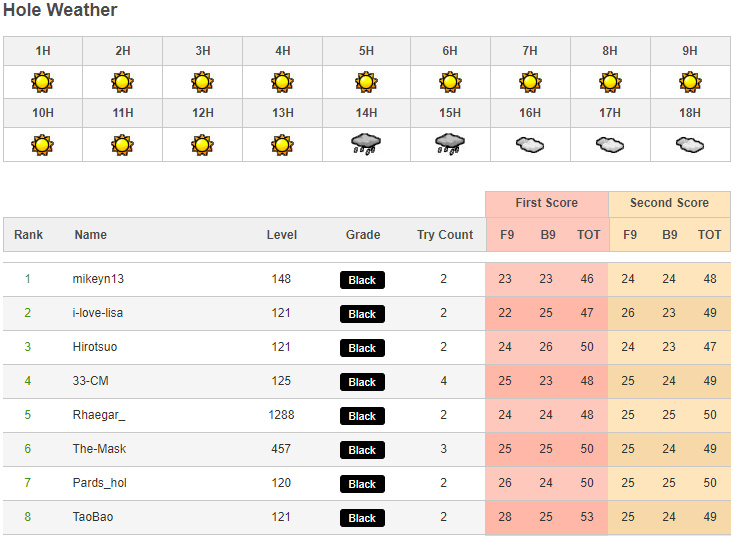The width and height of the screenshot is (733, 536).
Task: Click the Level column header
Action: coord(282,235)
